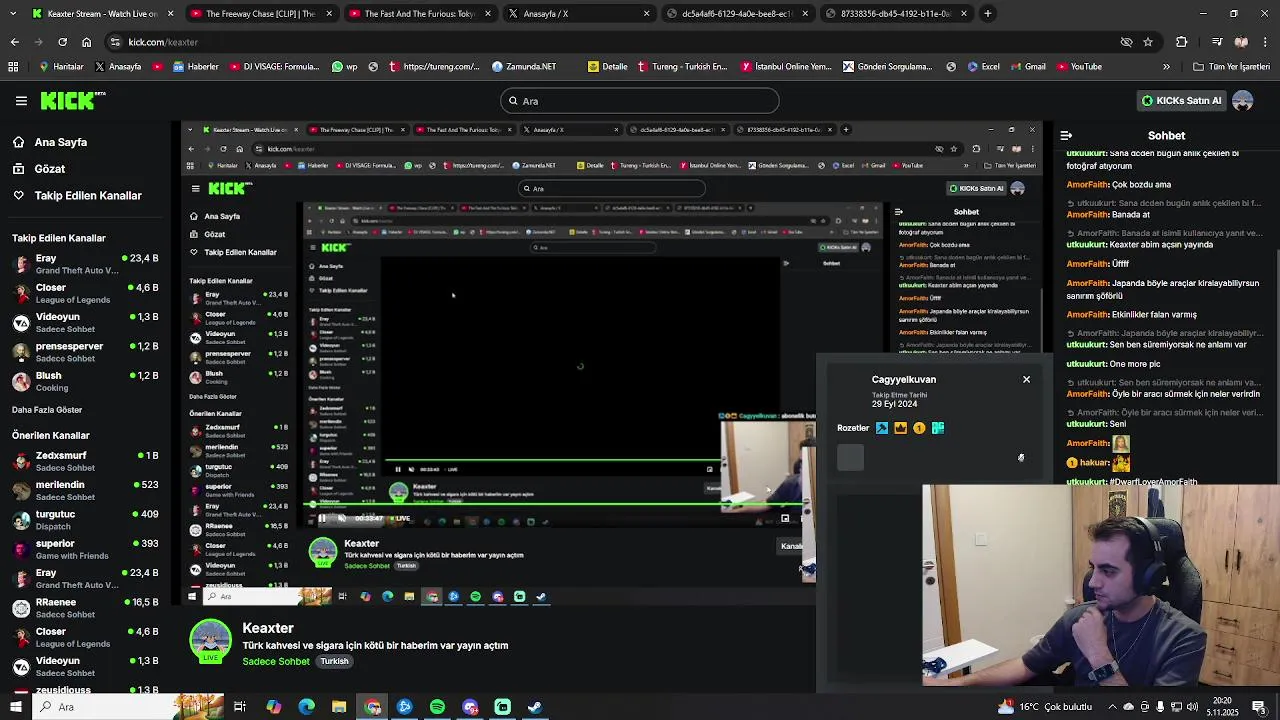Open Spotify from the taskbar

pos(437,707)
